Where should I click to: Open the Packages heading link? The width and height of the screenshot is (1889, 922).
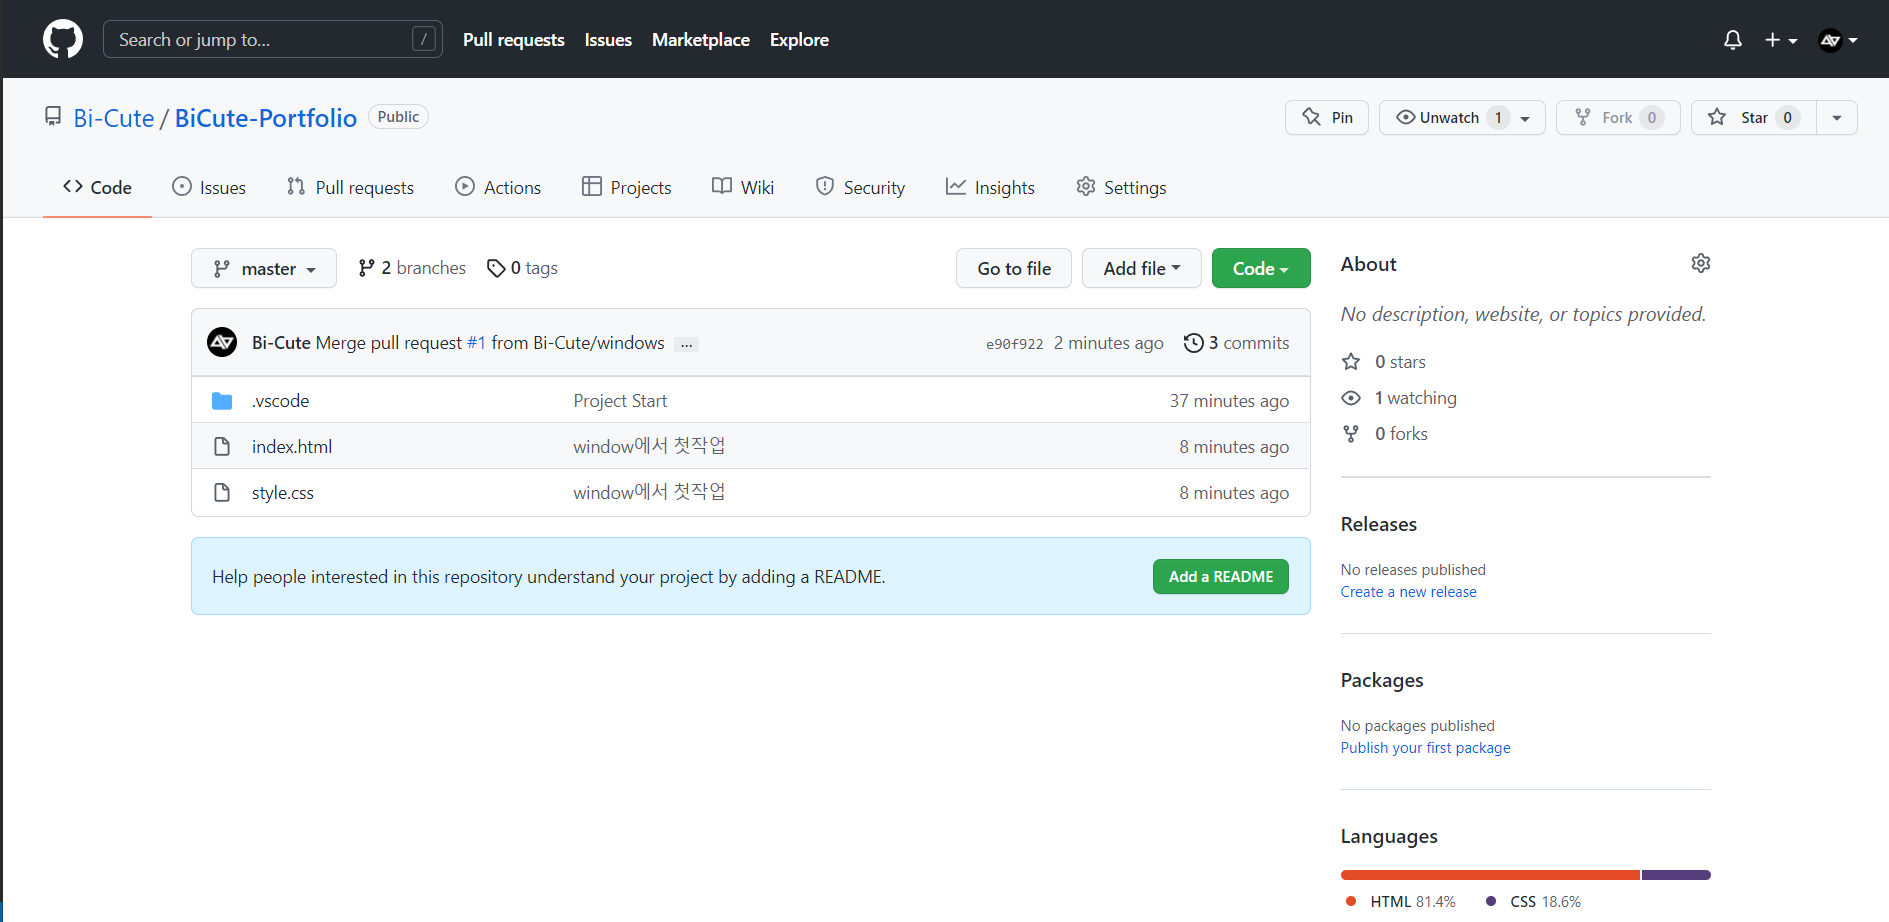pos(1382,680)
